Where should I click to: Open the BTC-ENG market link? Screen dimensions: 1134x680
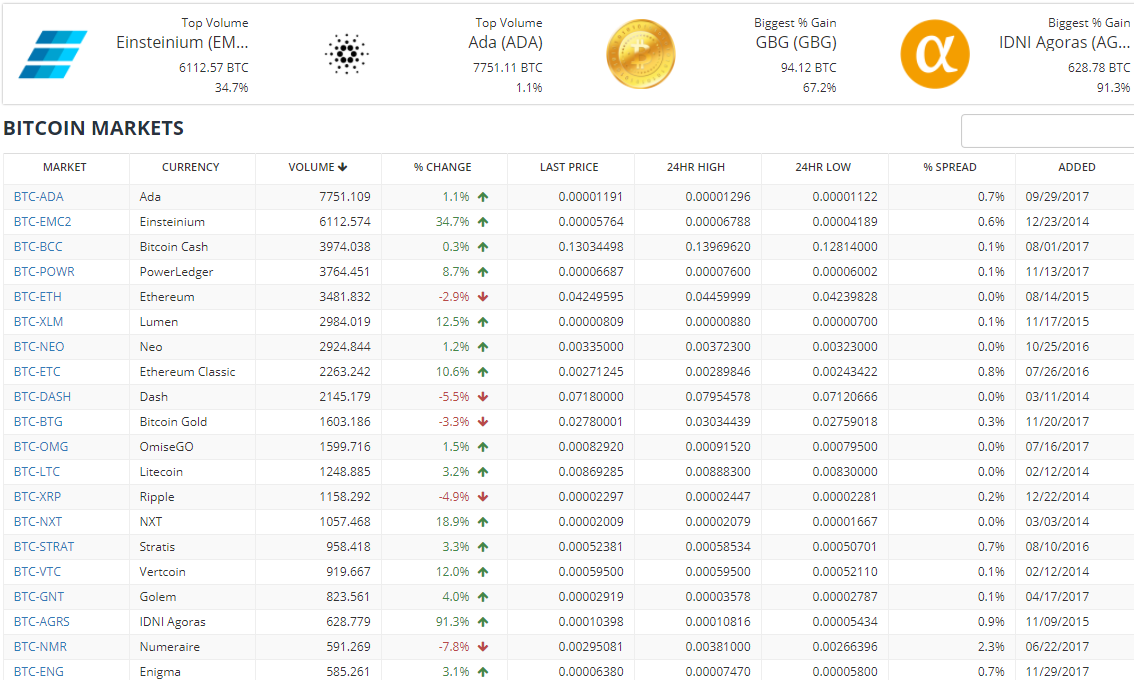pos(38,671)
